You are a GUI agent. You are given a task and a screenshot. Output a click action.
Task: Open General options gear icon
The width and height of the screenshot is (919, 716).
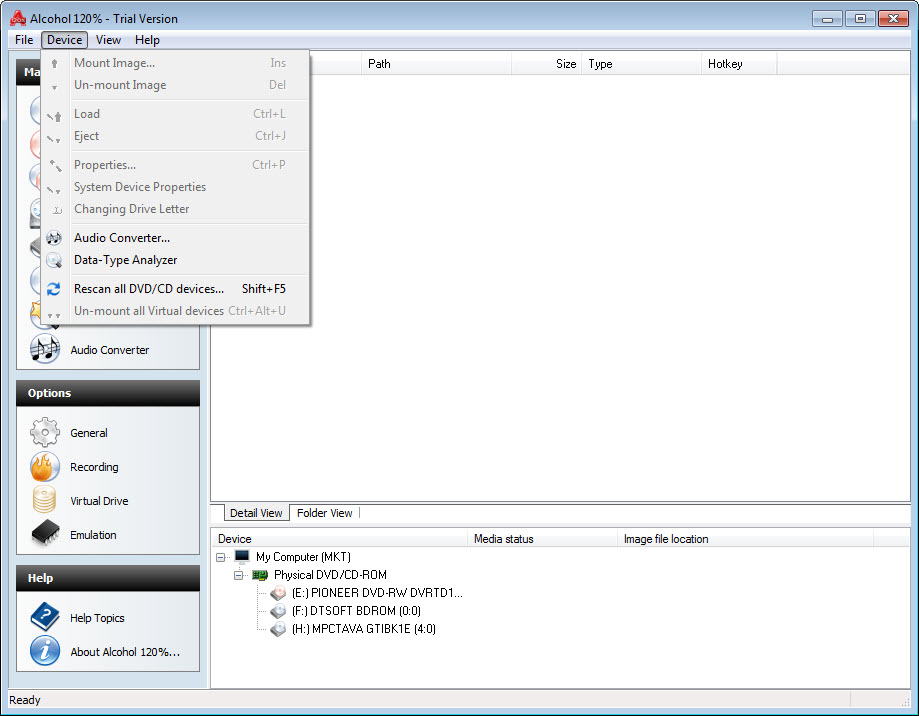(45, 432)
